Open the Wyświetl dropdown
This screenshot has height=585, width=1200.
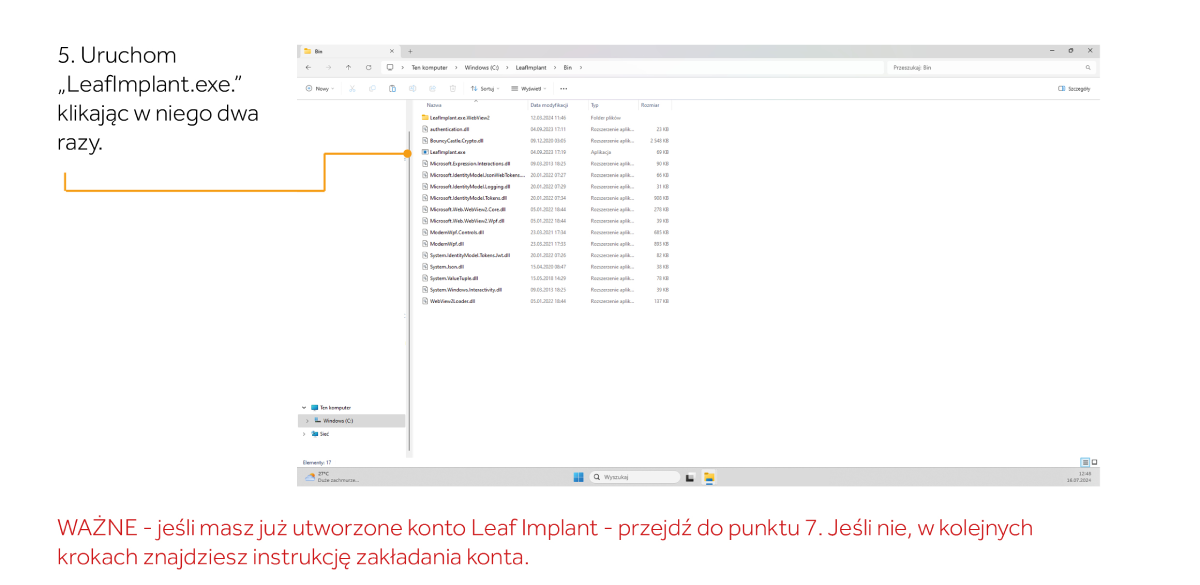528,88
